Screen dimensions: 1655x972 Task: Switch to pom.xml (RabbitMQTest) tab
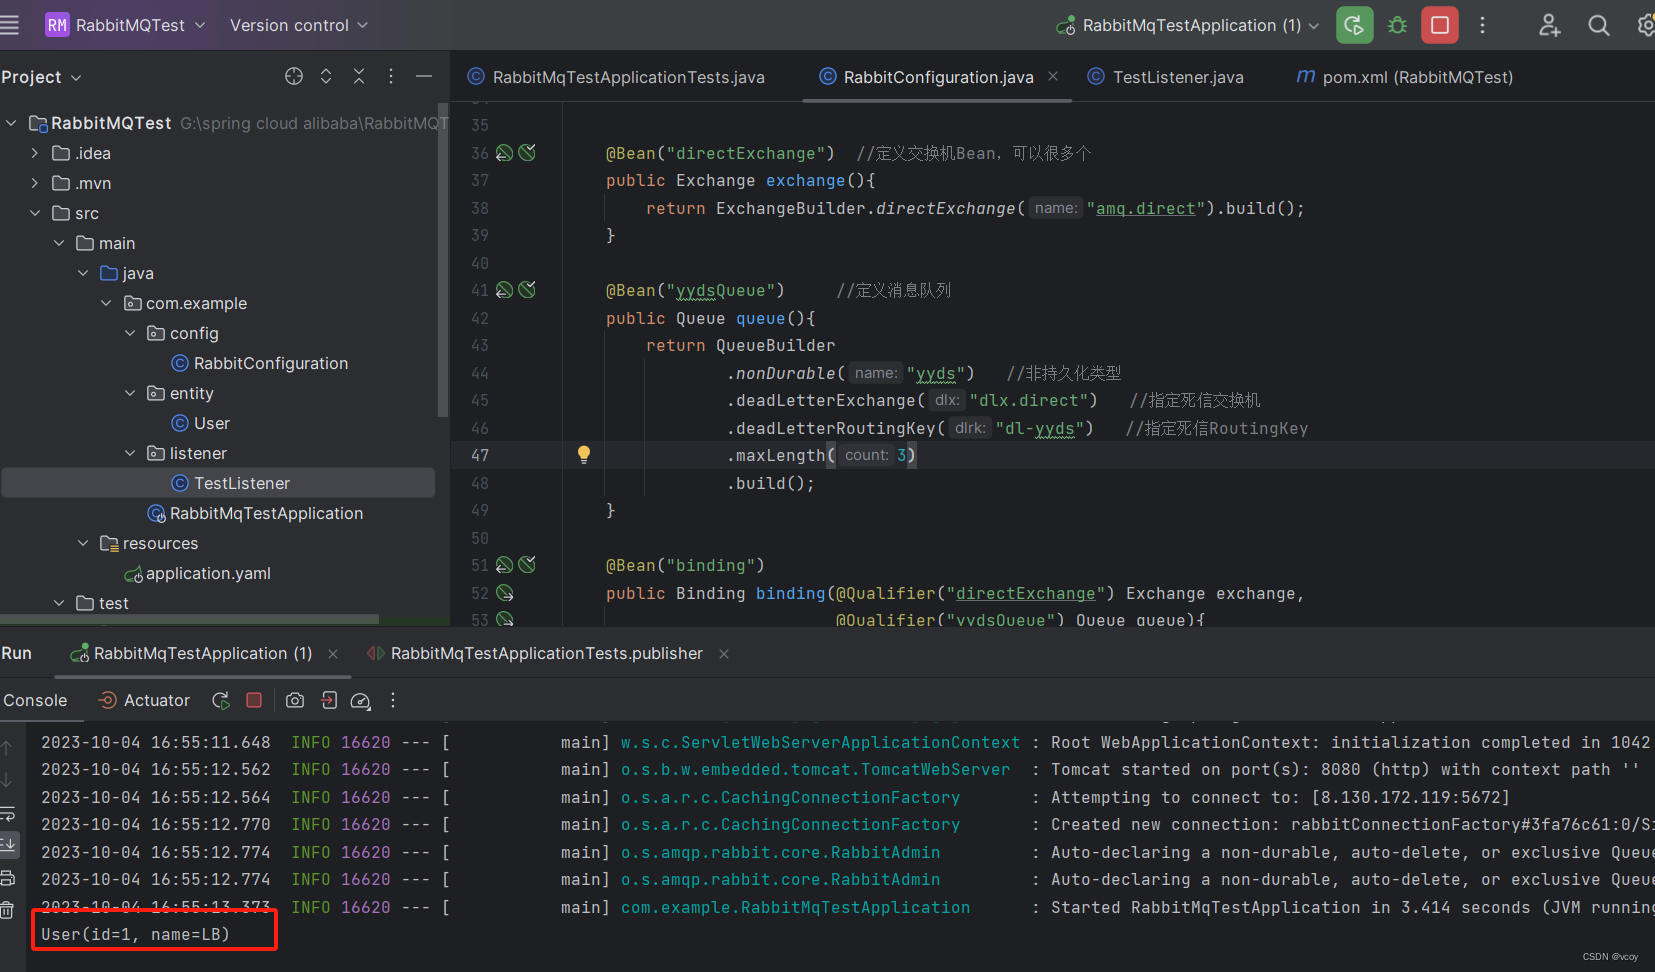(1405, 77)
